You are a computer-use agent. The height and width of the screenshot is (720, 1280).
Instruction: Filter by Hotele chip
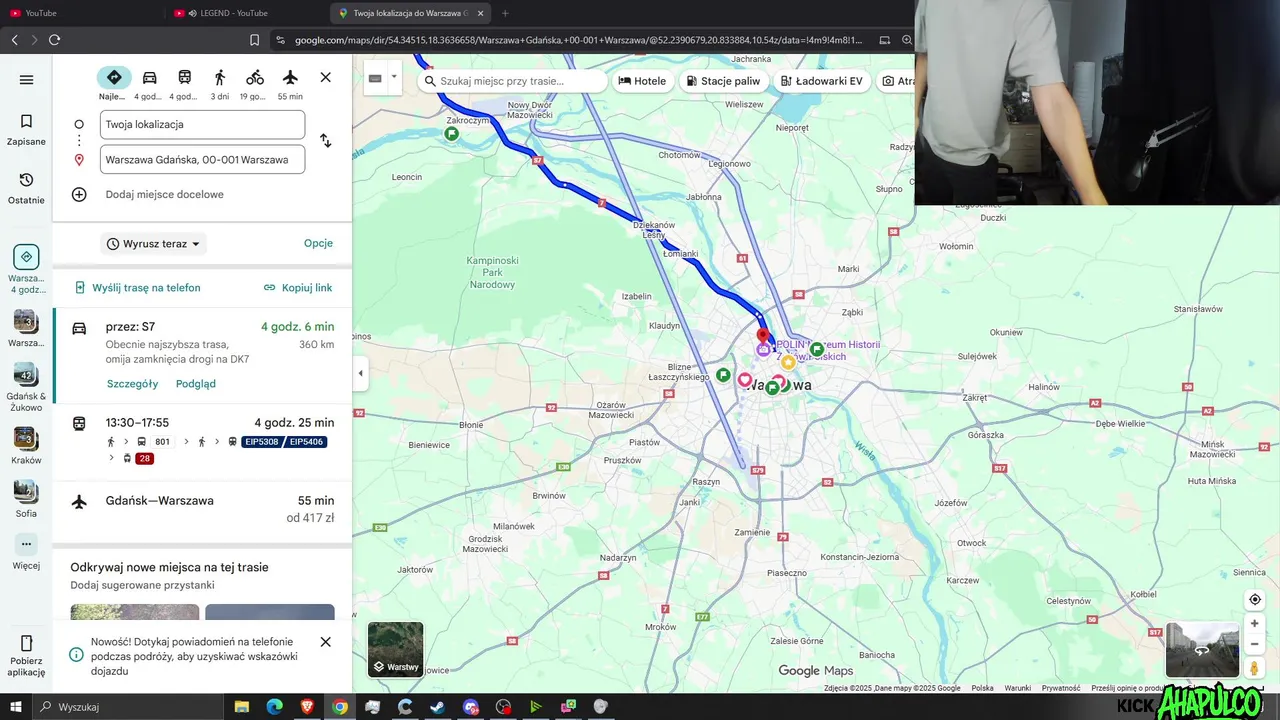642,81
